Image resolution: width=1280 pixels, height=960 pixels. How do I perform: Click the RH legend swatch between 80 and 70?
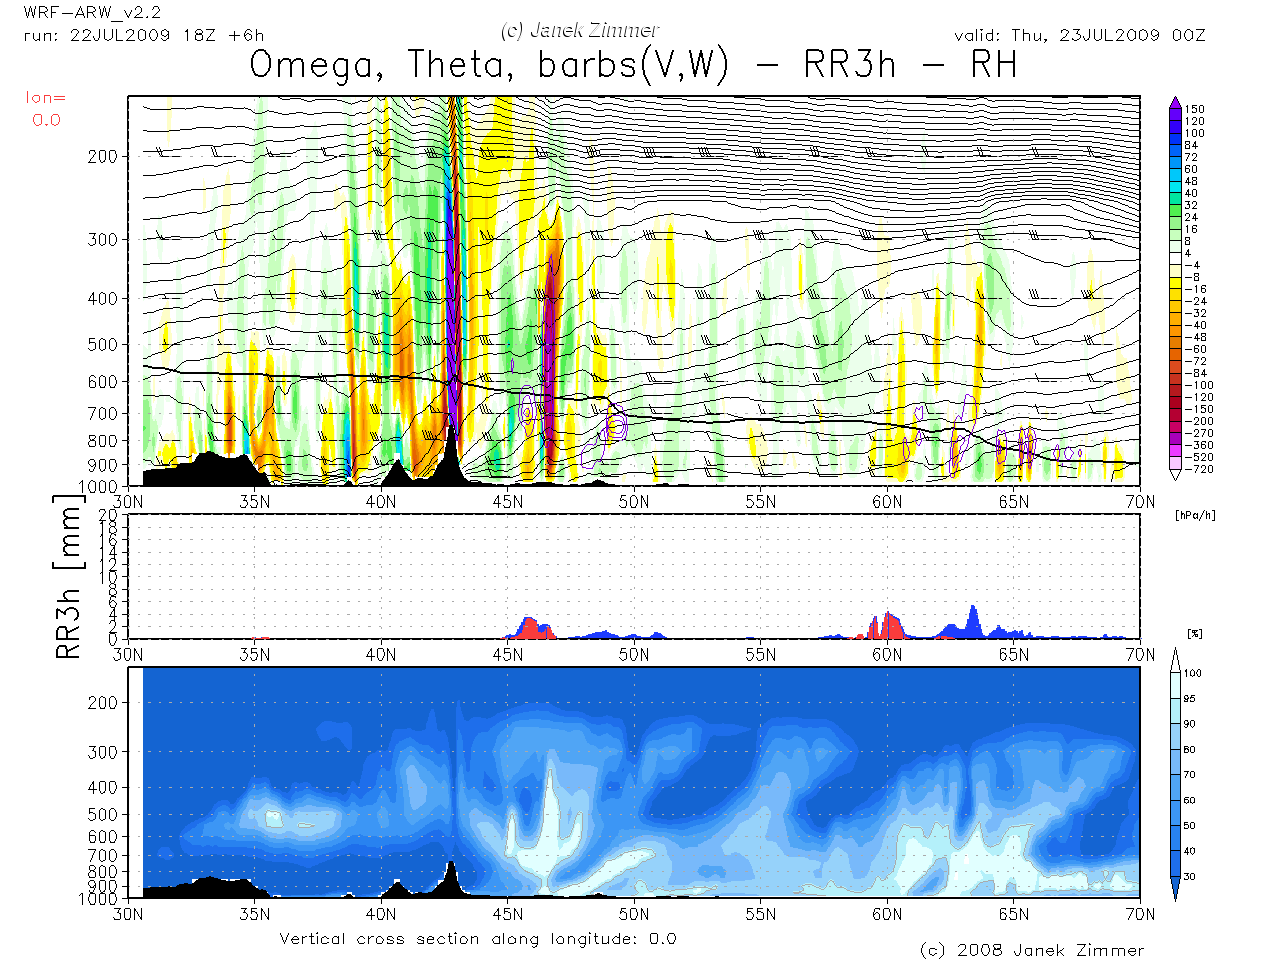(x=1175, y=762)
